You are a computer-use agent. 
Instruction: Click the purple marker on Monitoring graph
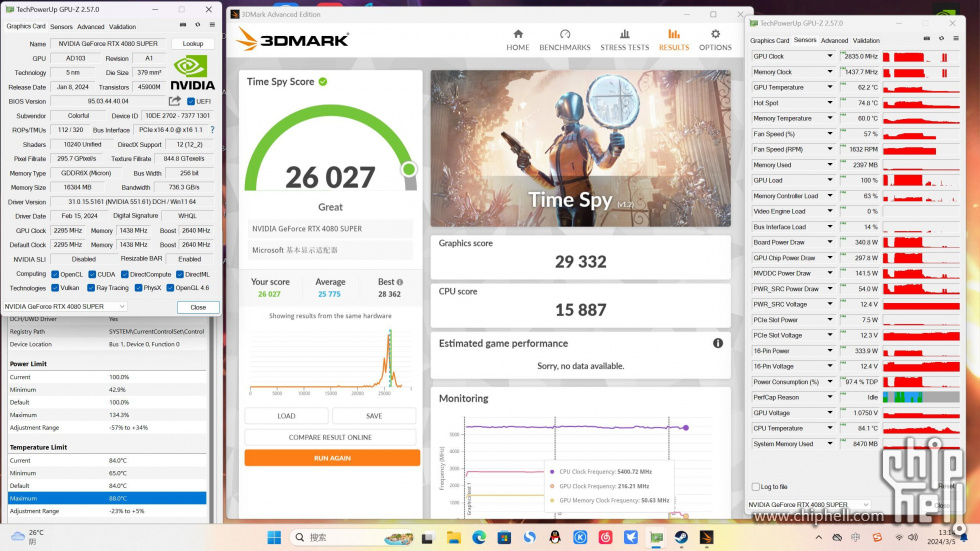coord(686,428)
